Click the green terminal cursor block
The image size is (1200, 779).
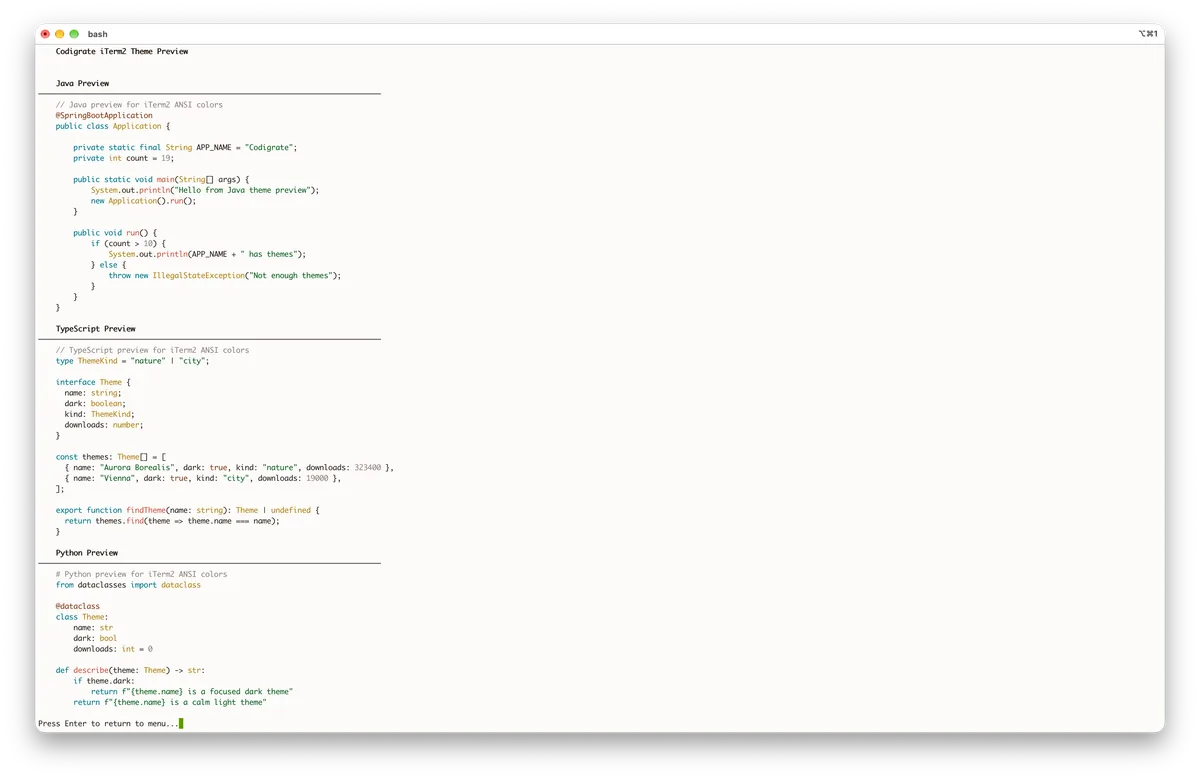[x=181, y=723]
